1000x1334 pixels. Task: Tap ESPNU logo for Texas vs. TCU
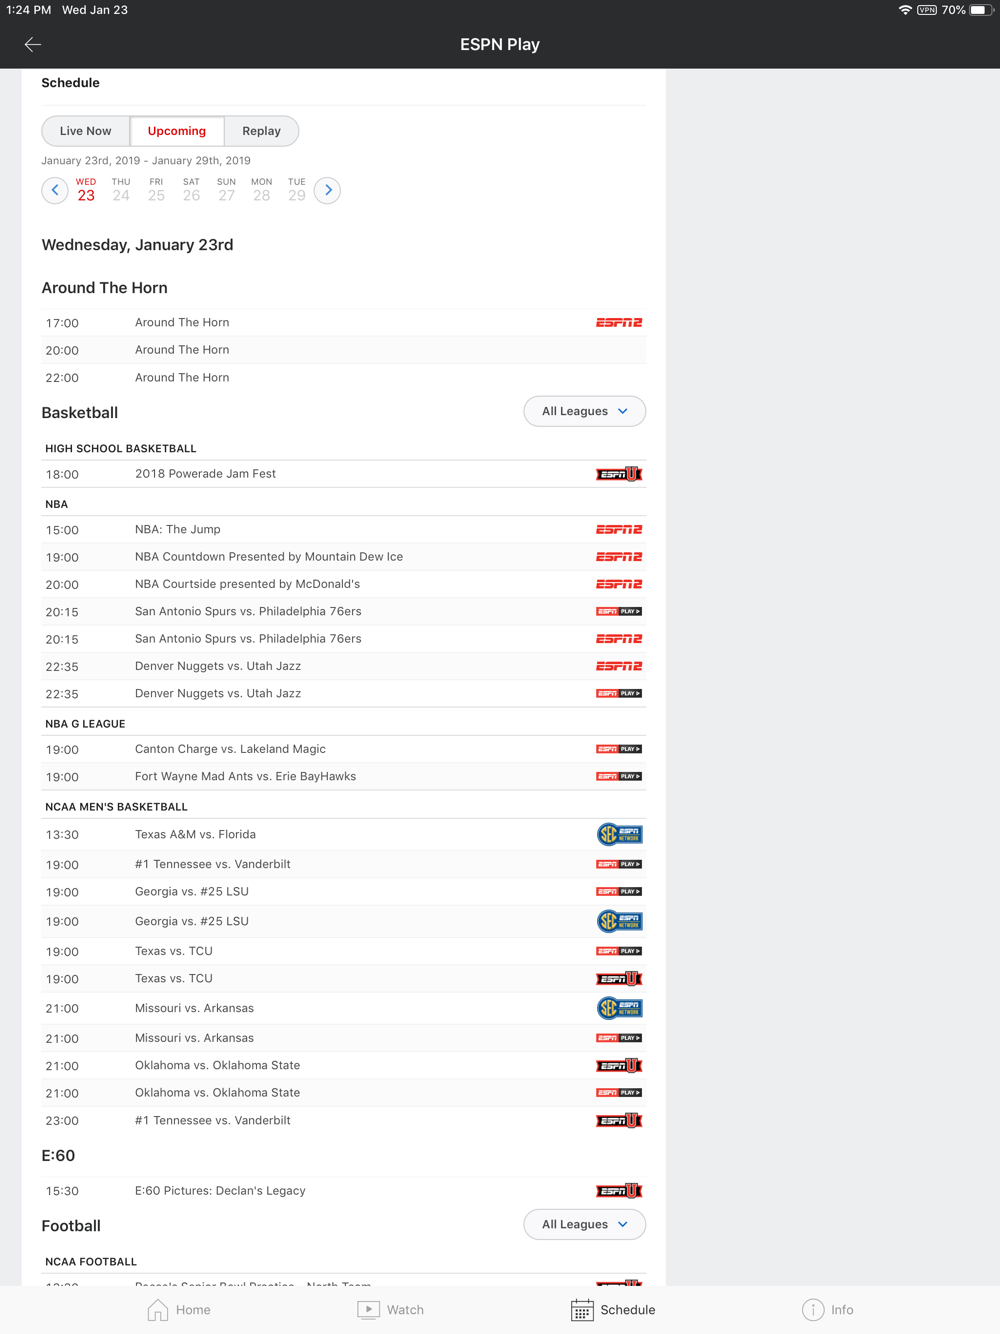pyautogui.click(x=619, y=979)
